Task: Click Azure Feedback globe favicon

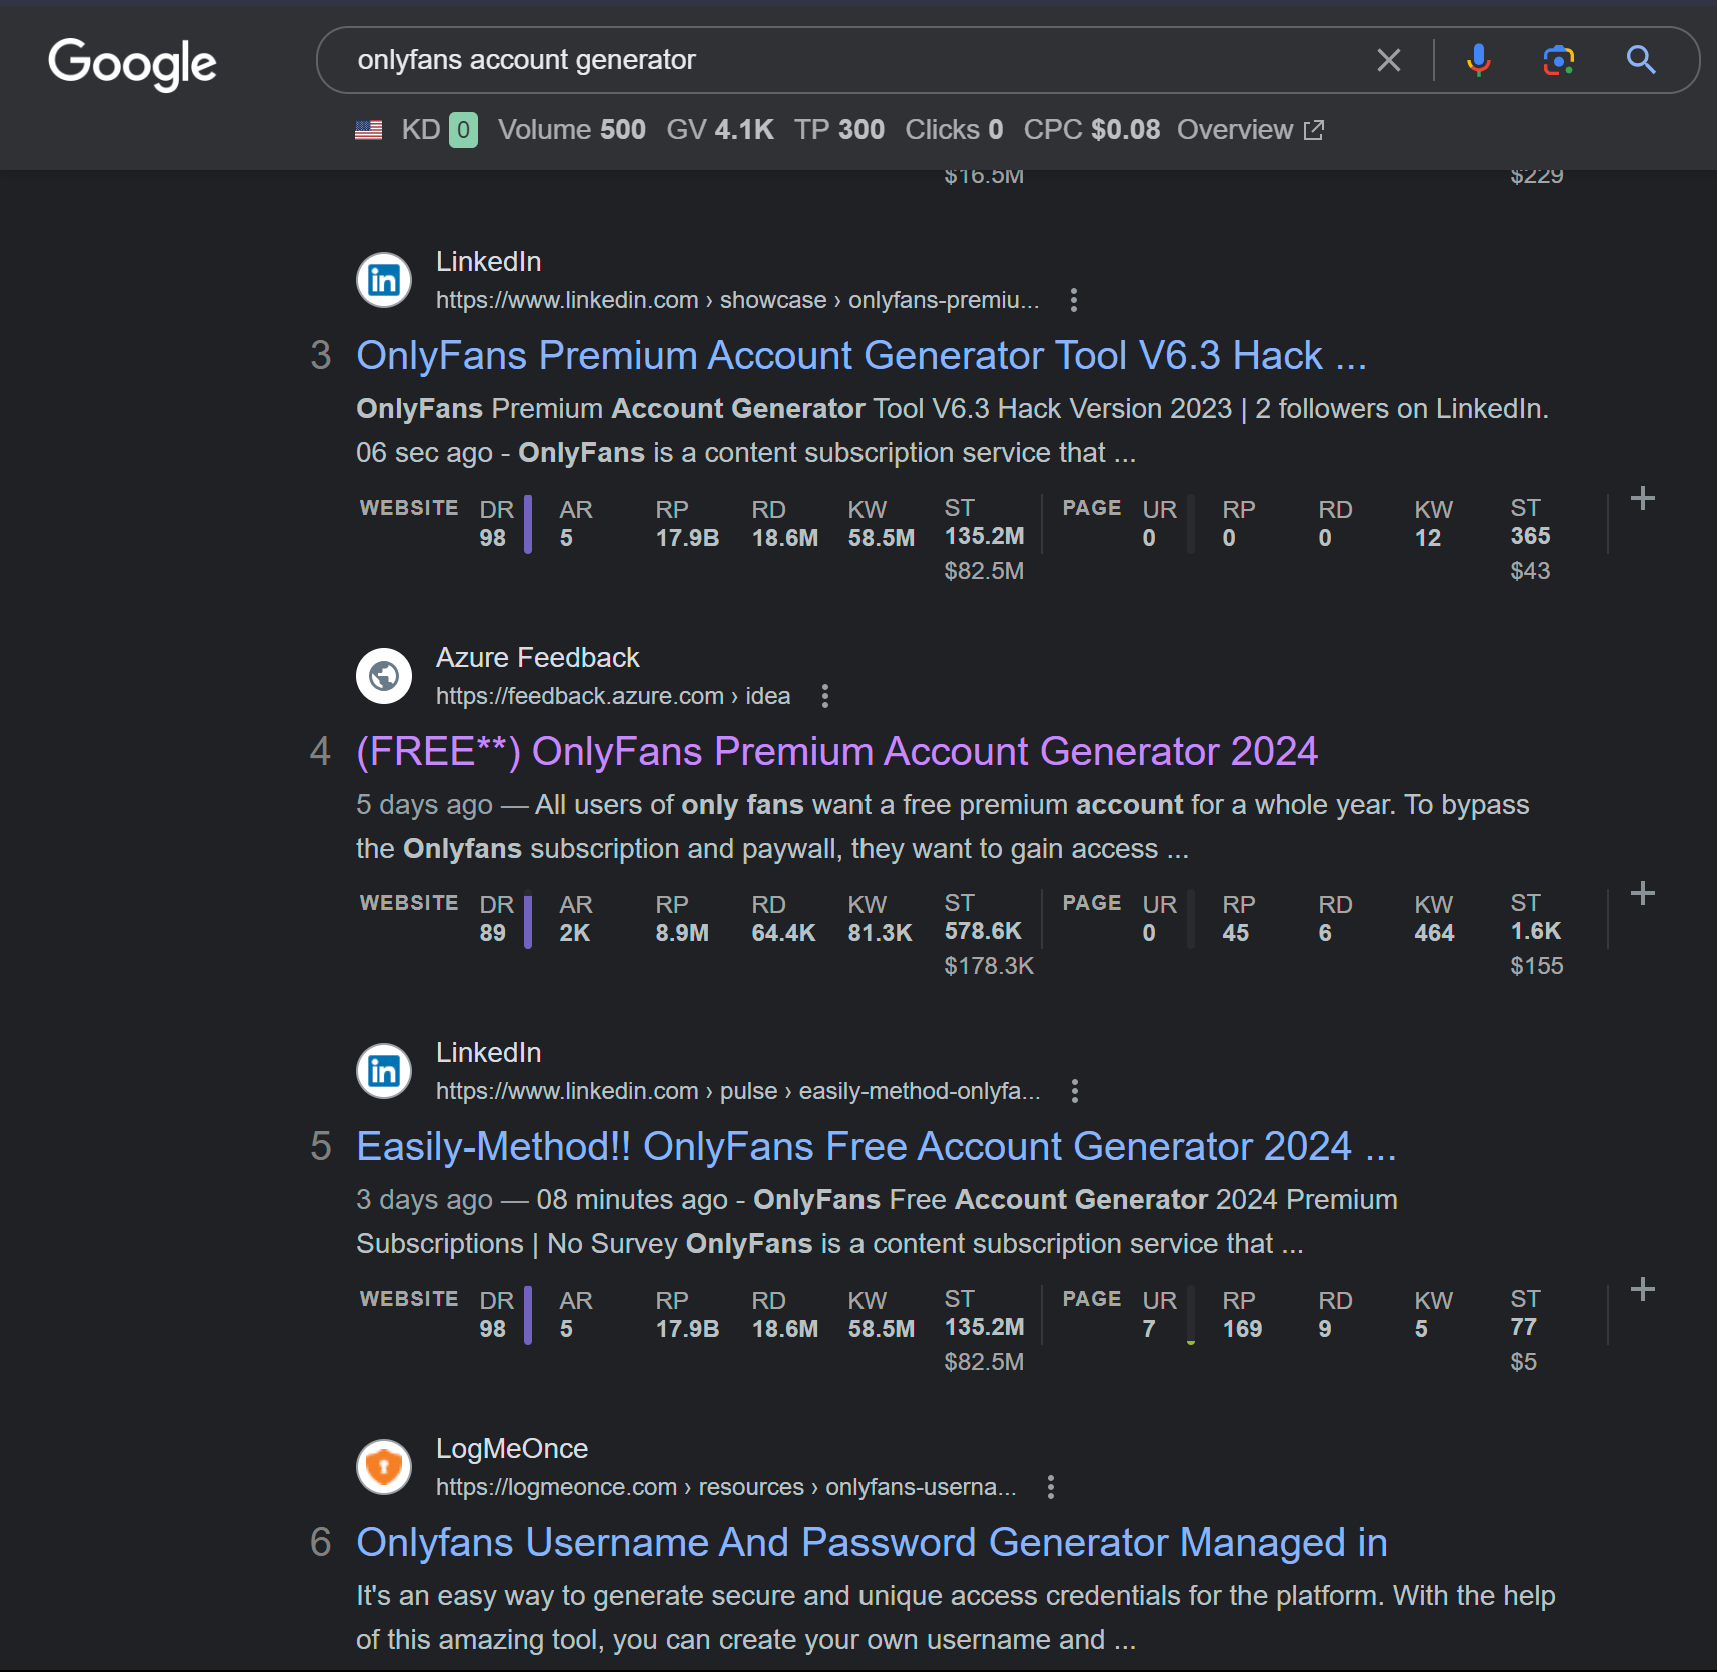Action: [384, 676]
